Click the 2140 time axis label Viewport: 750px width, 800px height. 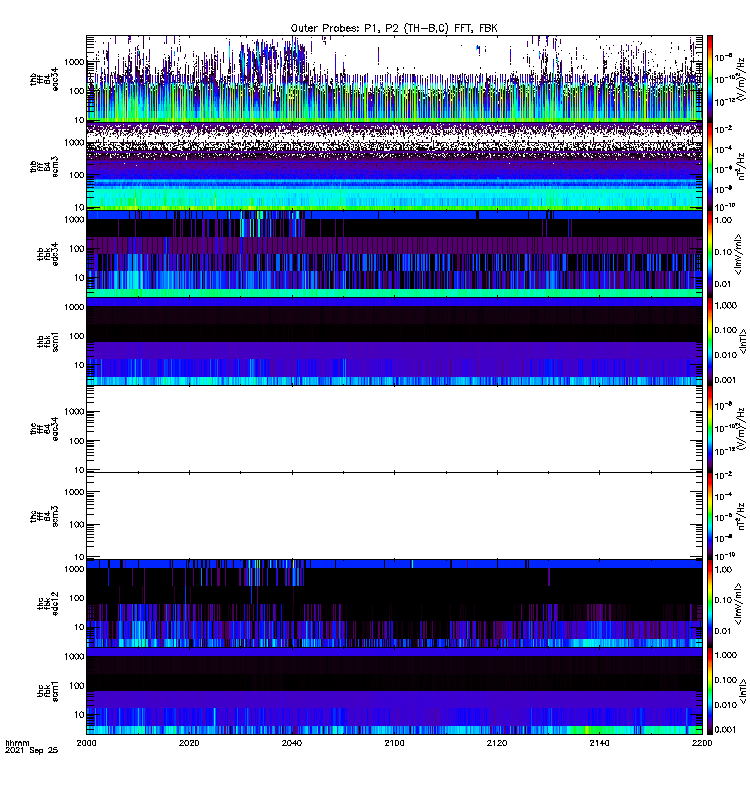pyautogui.click(x=599, y=743)
